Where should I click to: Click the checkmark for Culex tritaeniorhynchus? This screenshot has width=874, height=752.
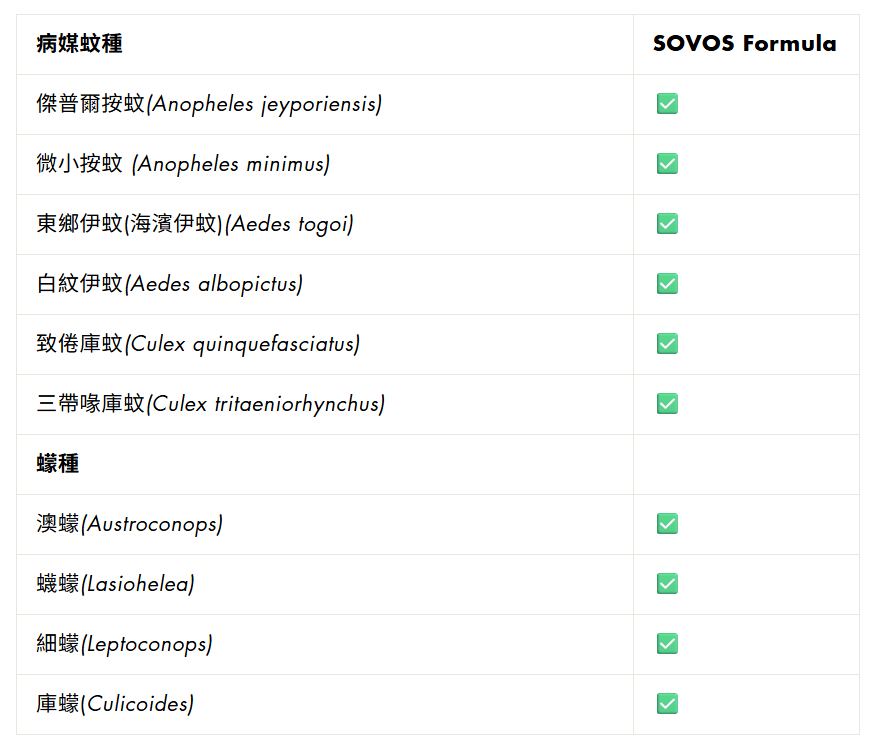667,404
